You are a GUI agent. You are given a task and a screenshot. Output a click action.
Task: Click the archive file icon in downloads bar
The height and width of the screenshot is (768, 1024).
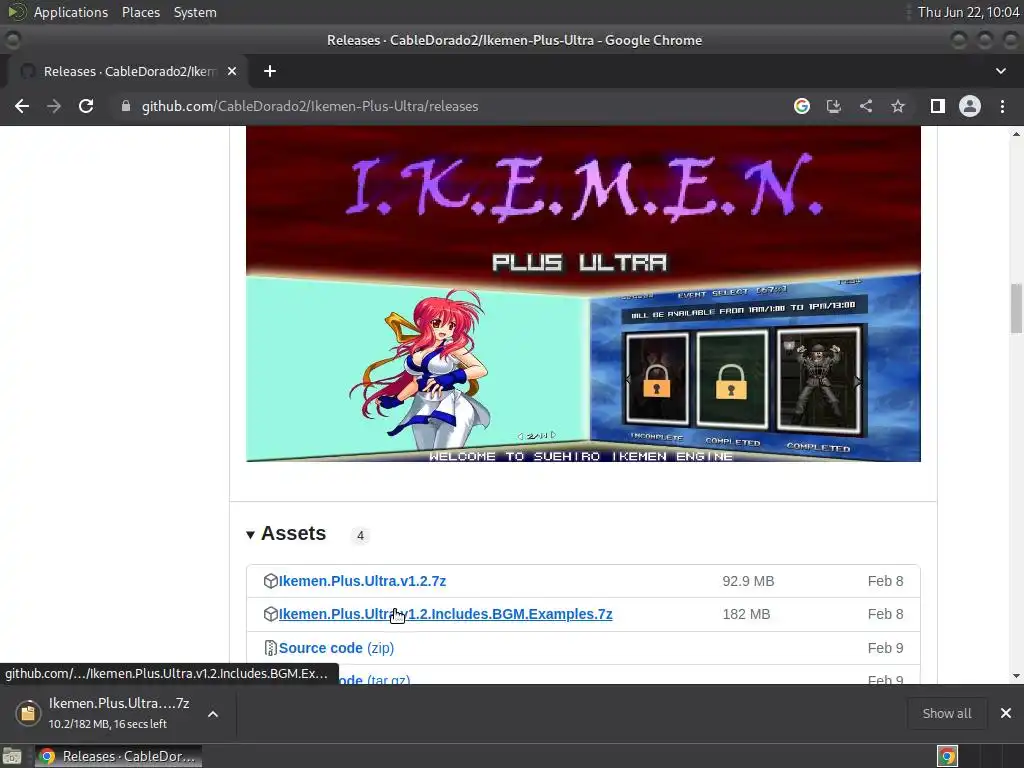[x=28, y=713]
